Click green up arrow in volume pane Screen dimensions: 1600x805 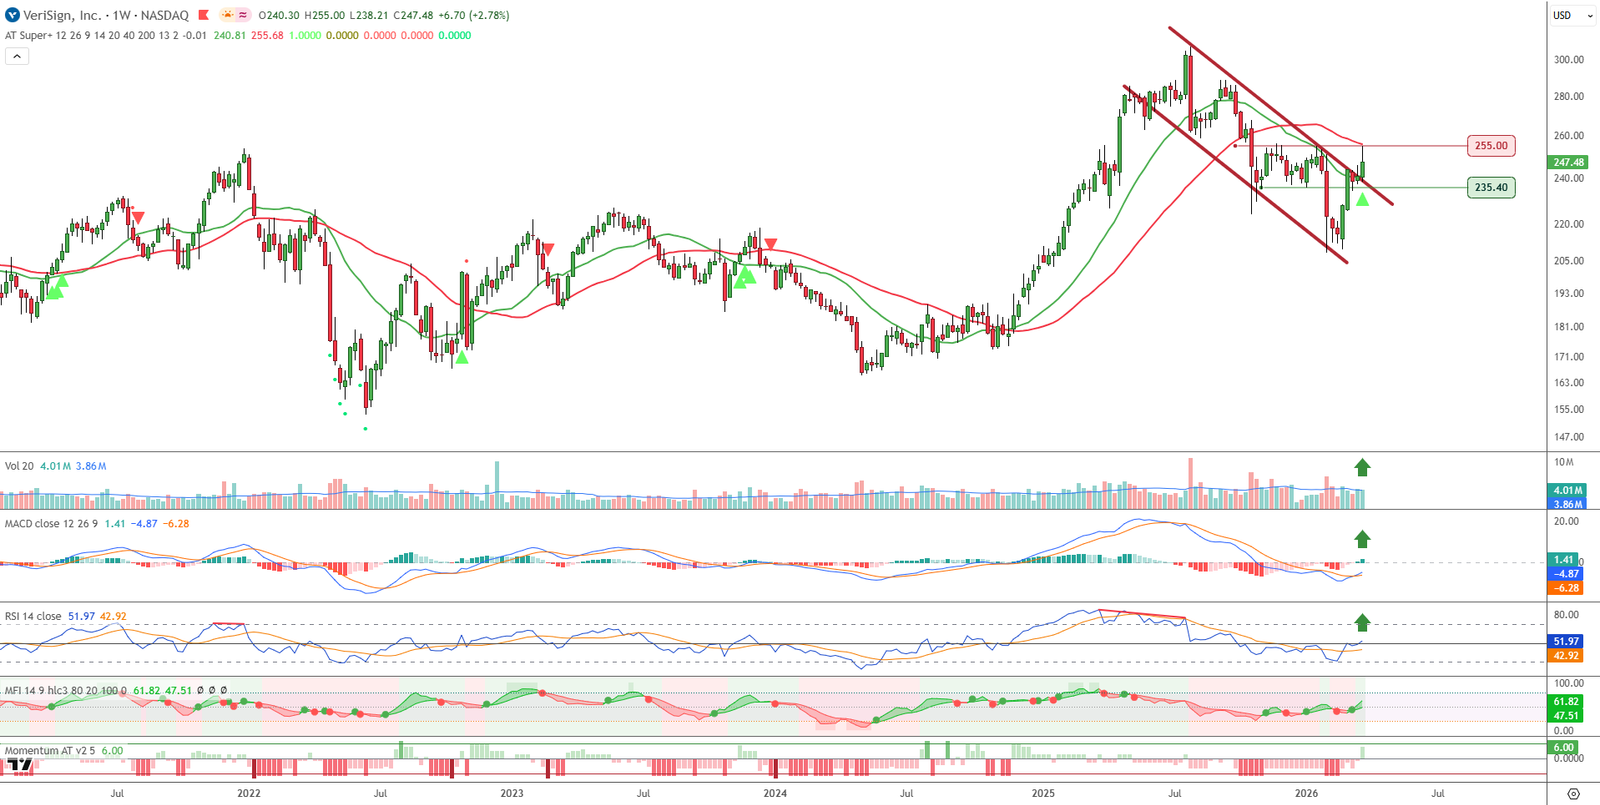[1362, 467]
